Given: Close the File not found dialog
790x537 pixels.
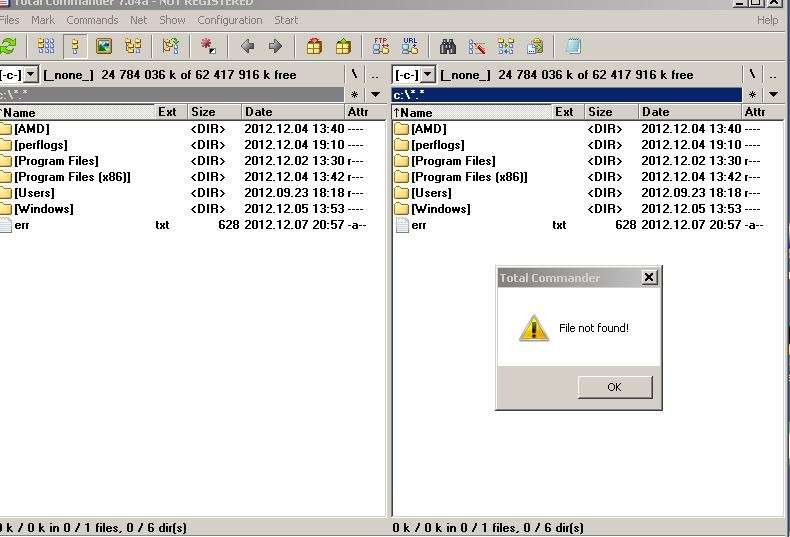Looking at the screenshot, I should [649, 277].
